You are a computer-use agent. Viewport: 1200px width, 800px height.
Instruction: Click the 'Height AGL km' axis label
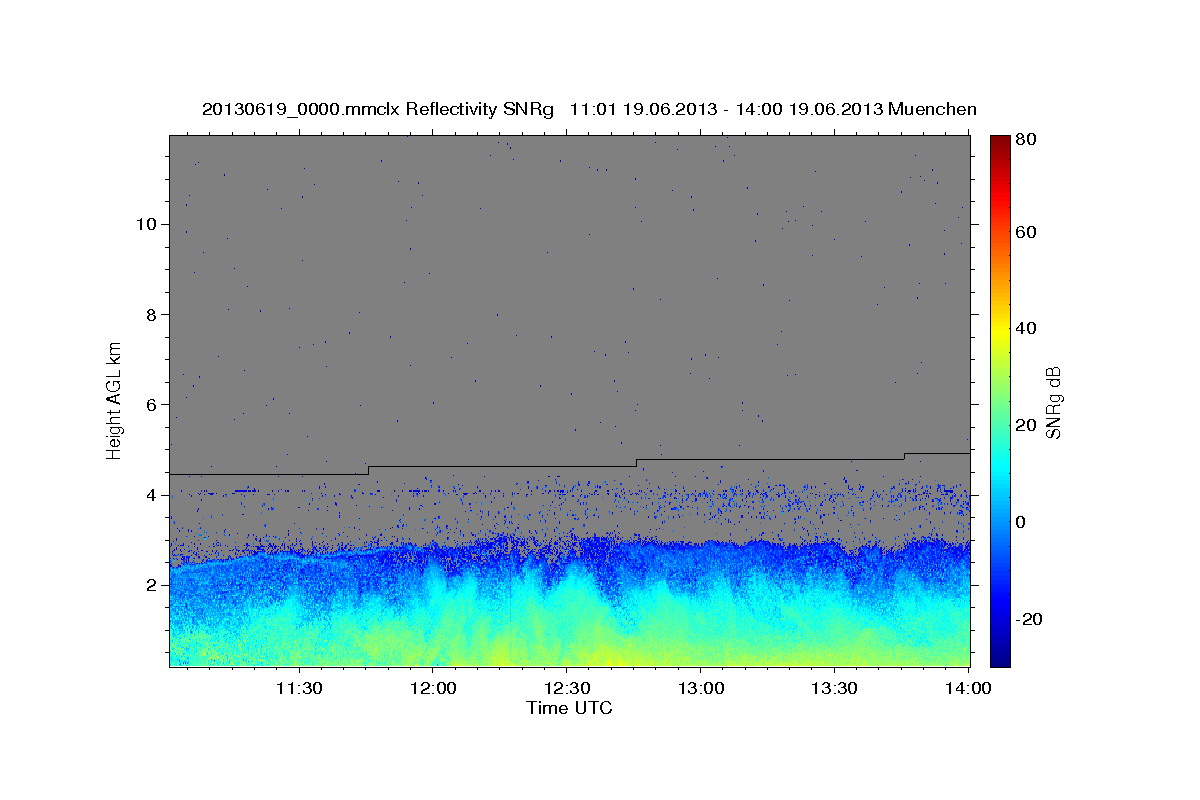click(115, 399)
